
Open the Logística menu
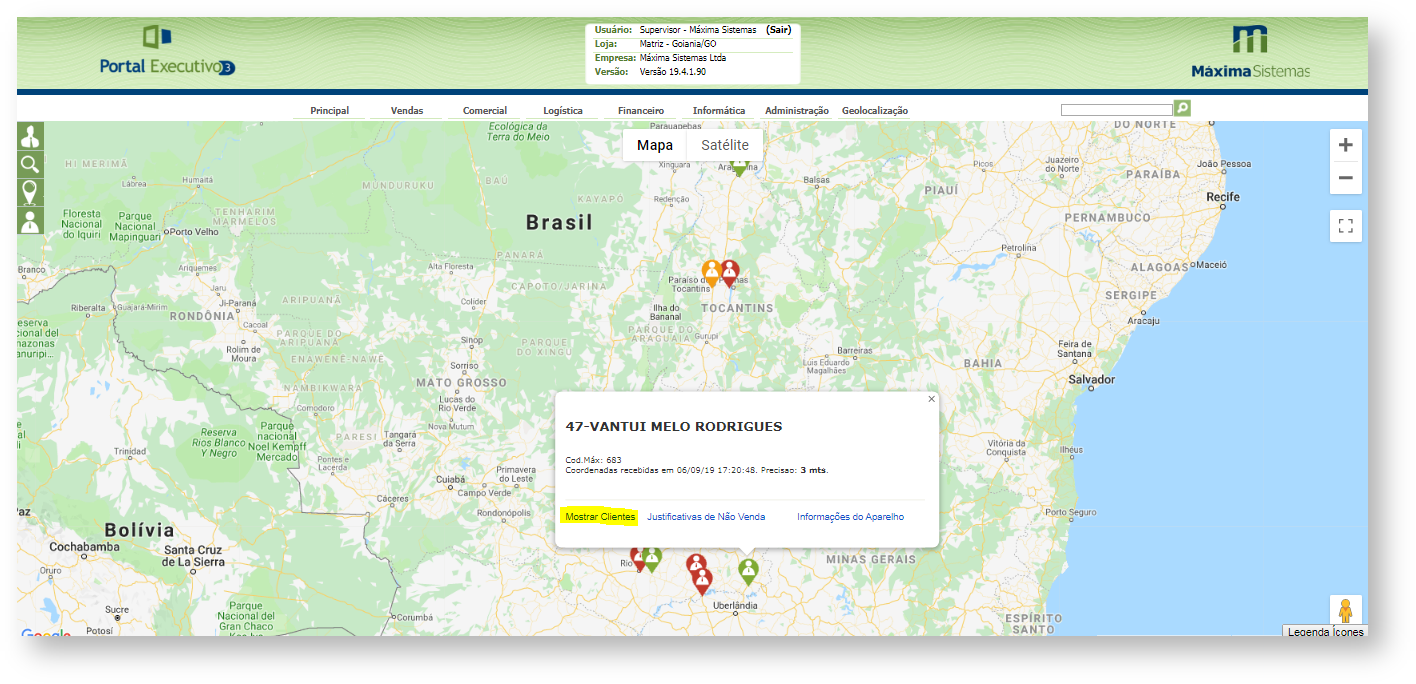[563, 111]
